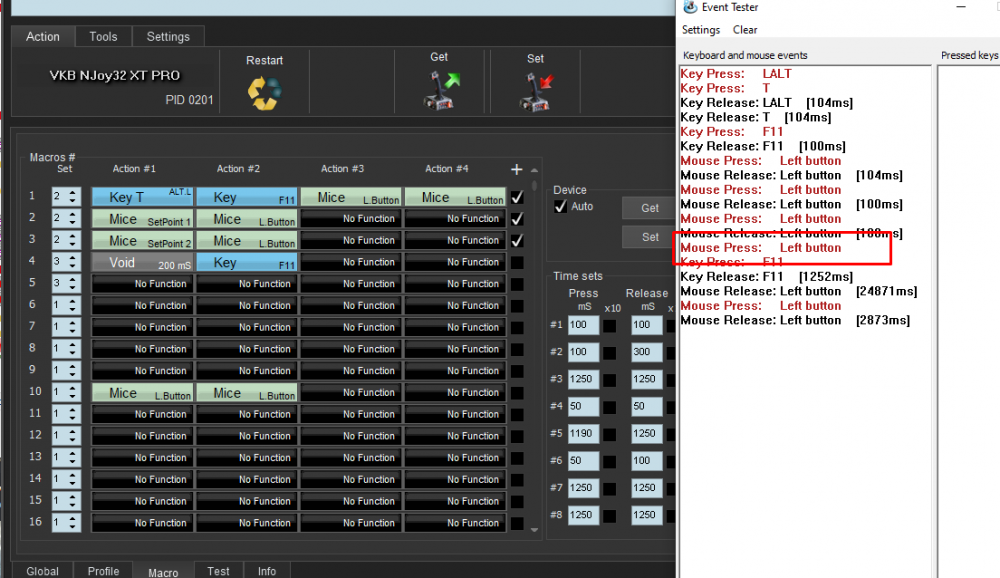Select 'Key Press: LALT' event line
The height and width of the screenshot is (578, 1000).
click(x=736, y=74)
